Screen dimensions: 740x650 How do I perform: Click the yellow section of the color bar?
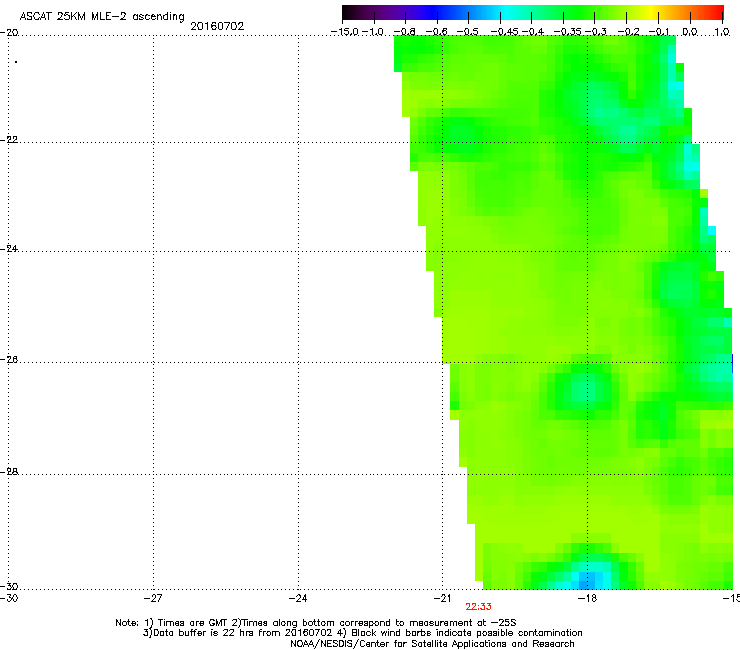pos(651,12)
